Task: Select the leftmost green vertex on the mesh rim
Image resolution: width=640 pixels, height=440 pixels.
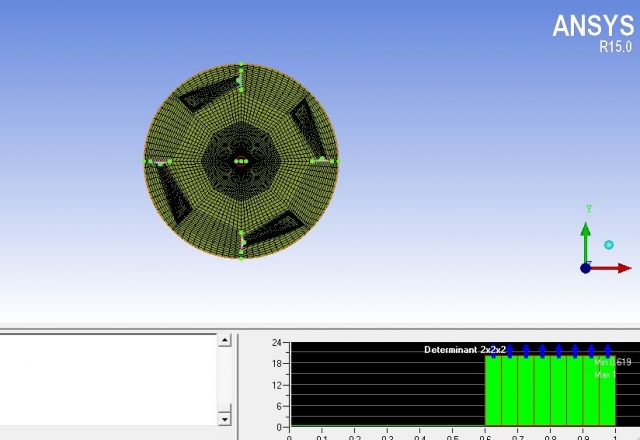Action: (x=145, y=161)
